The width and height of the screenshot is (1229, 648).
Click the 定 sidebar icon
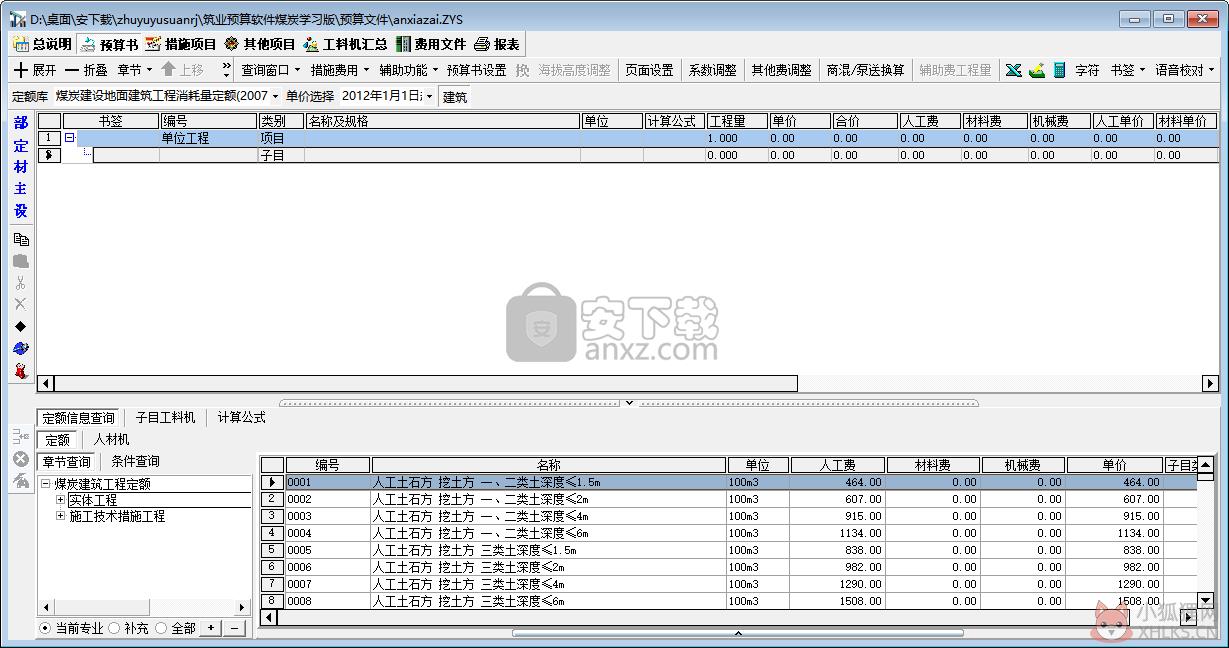pos(21,145)
